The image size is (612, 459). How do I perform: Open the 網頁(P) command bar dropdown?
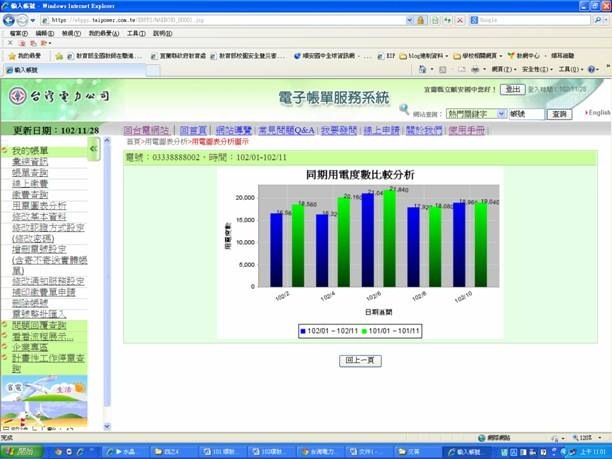pos(504,69)
